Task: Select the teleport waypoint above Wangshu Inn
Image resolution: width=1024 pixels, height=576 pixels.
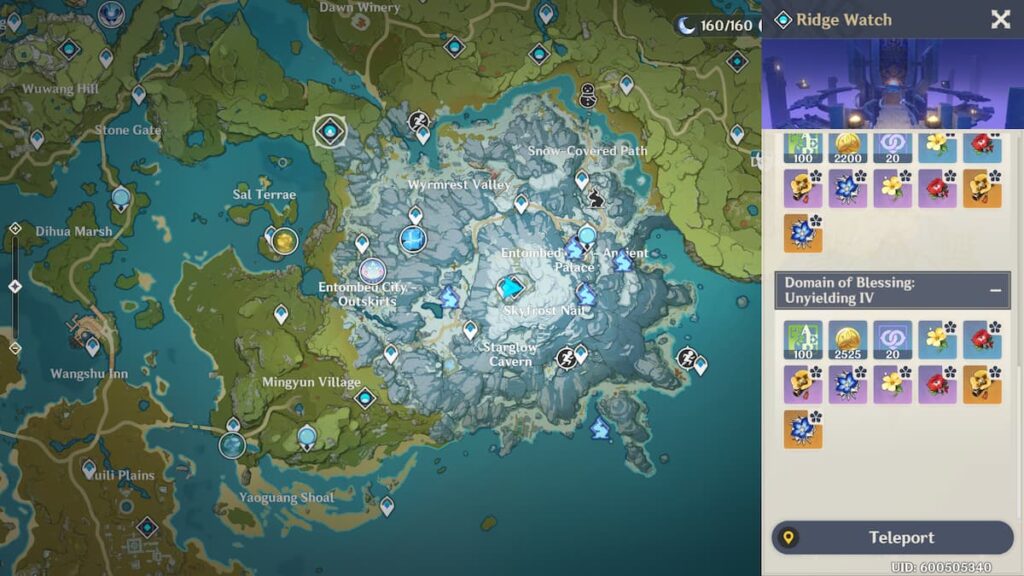Action: point(92,346)
